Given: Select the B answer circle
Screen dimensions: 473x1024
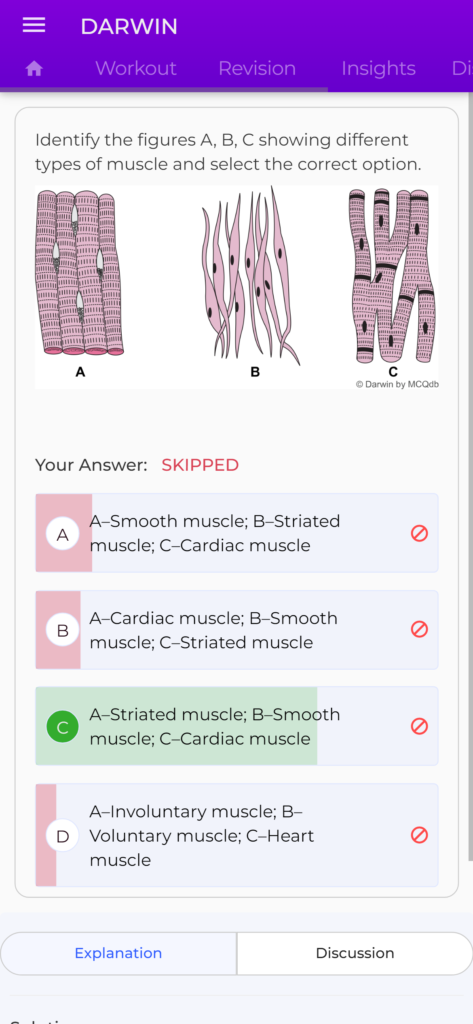Looking at the screenshot, I should click(x=63, y=630).
